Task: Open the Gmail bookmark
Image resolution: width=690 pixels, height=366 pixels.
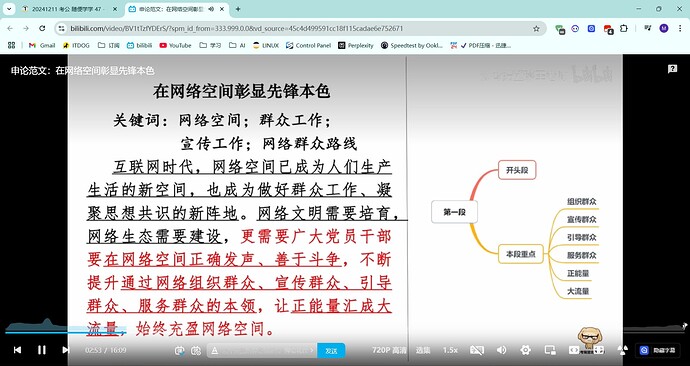Action: (42, 45)
